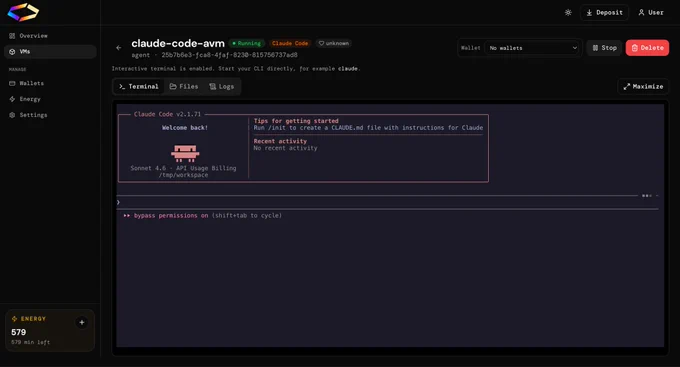Click the Recent activity heading
Image resolution: width=680 pixels, height=367 pixels.
pos(280,141)
